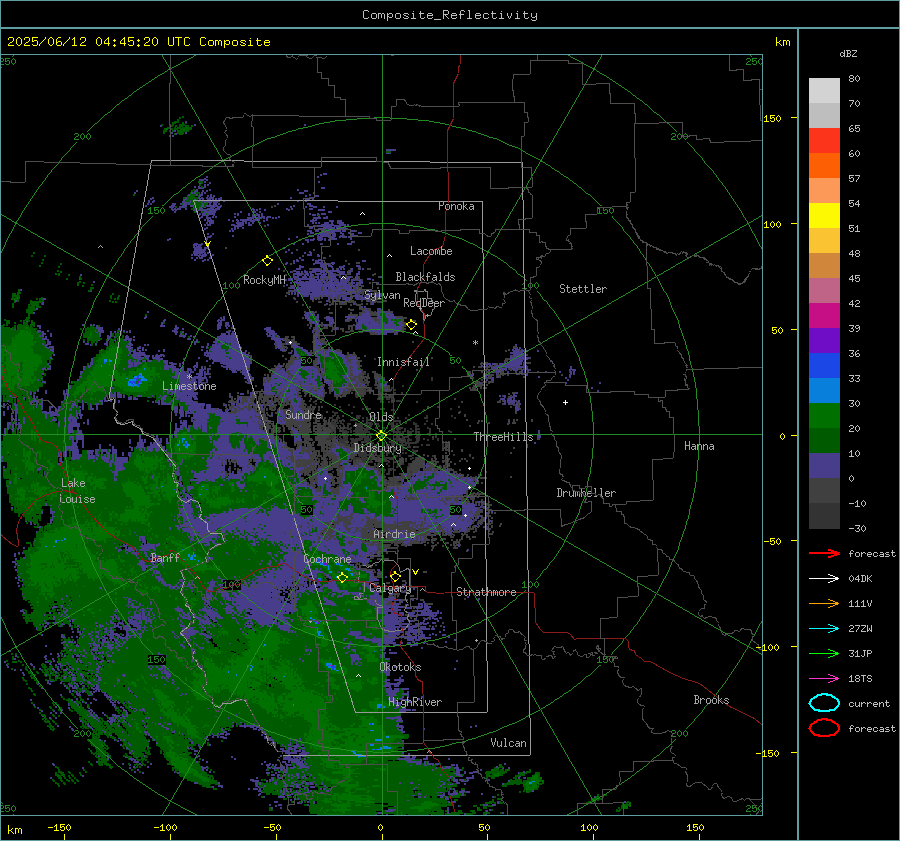Click the Blackfalds city label
The width and height of the screenshot is (900, 841).
coord(425,277)
